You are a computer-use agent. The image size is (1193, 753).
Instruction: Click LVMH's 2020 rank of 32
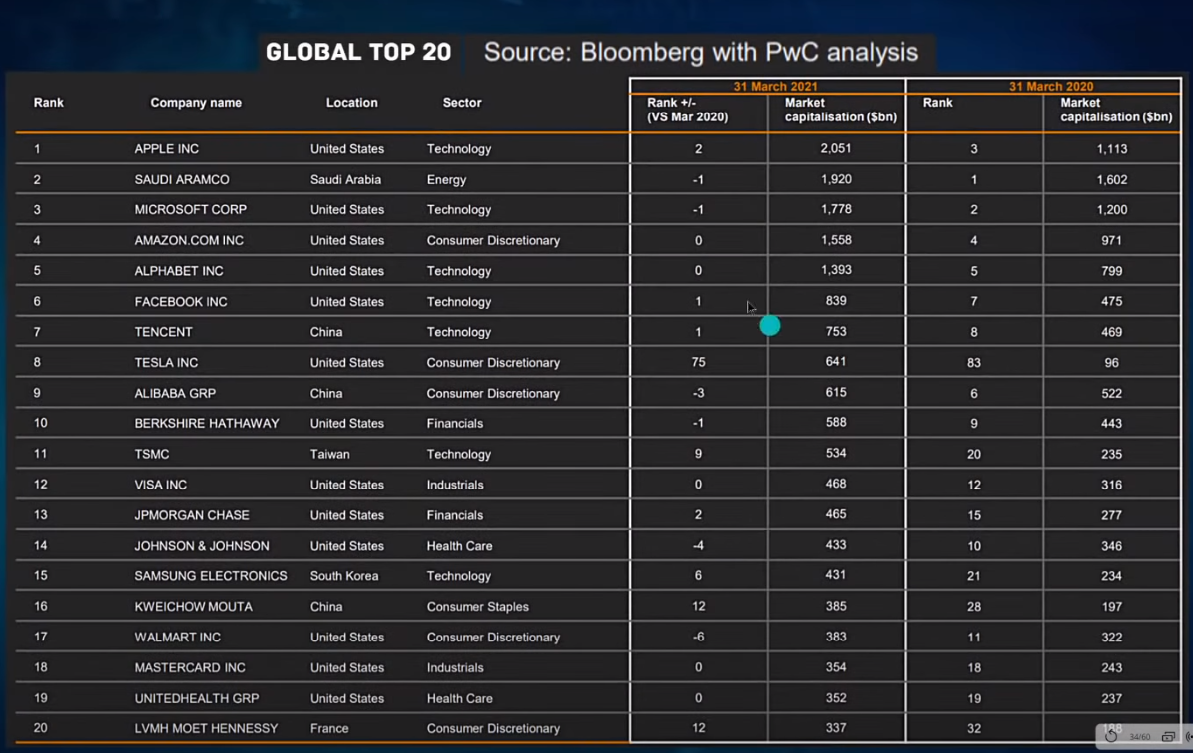pos(974,729)
